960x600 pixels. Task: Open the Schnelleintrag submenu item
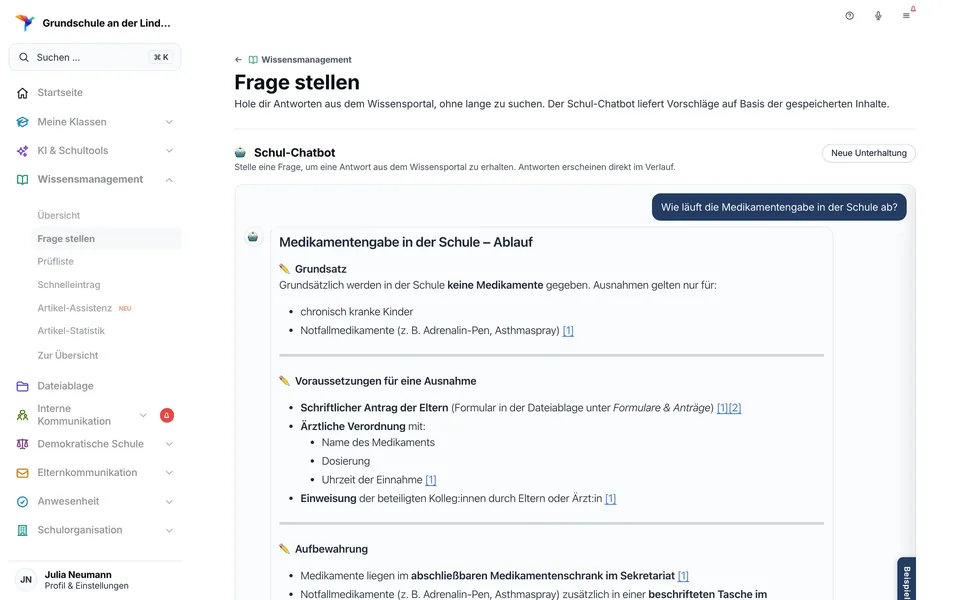pyautogui.click(x=69, y=285)
